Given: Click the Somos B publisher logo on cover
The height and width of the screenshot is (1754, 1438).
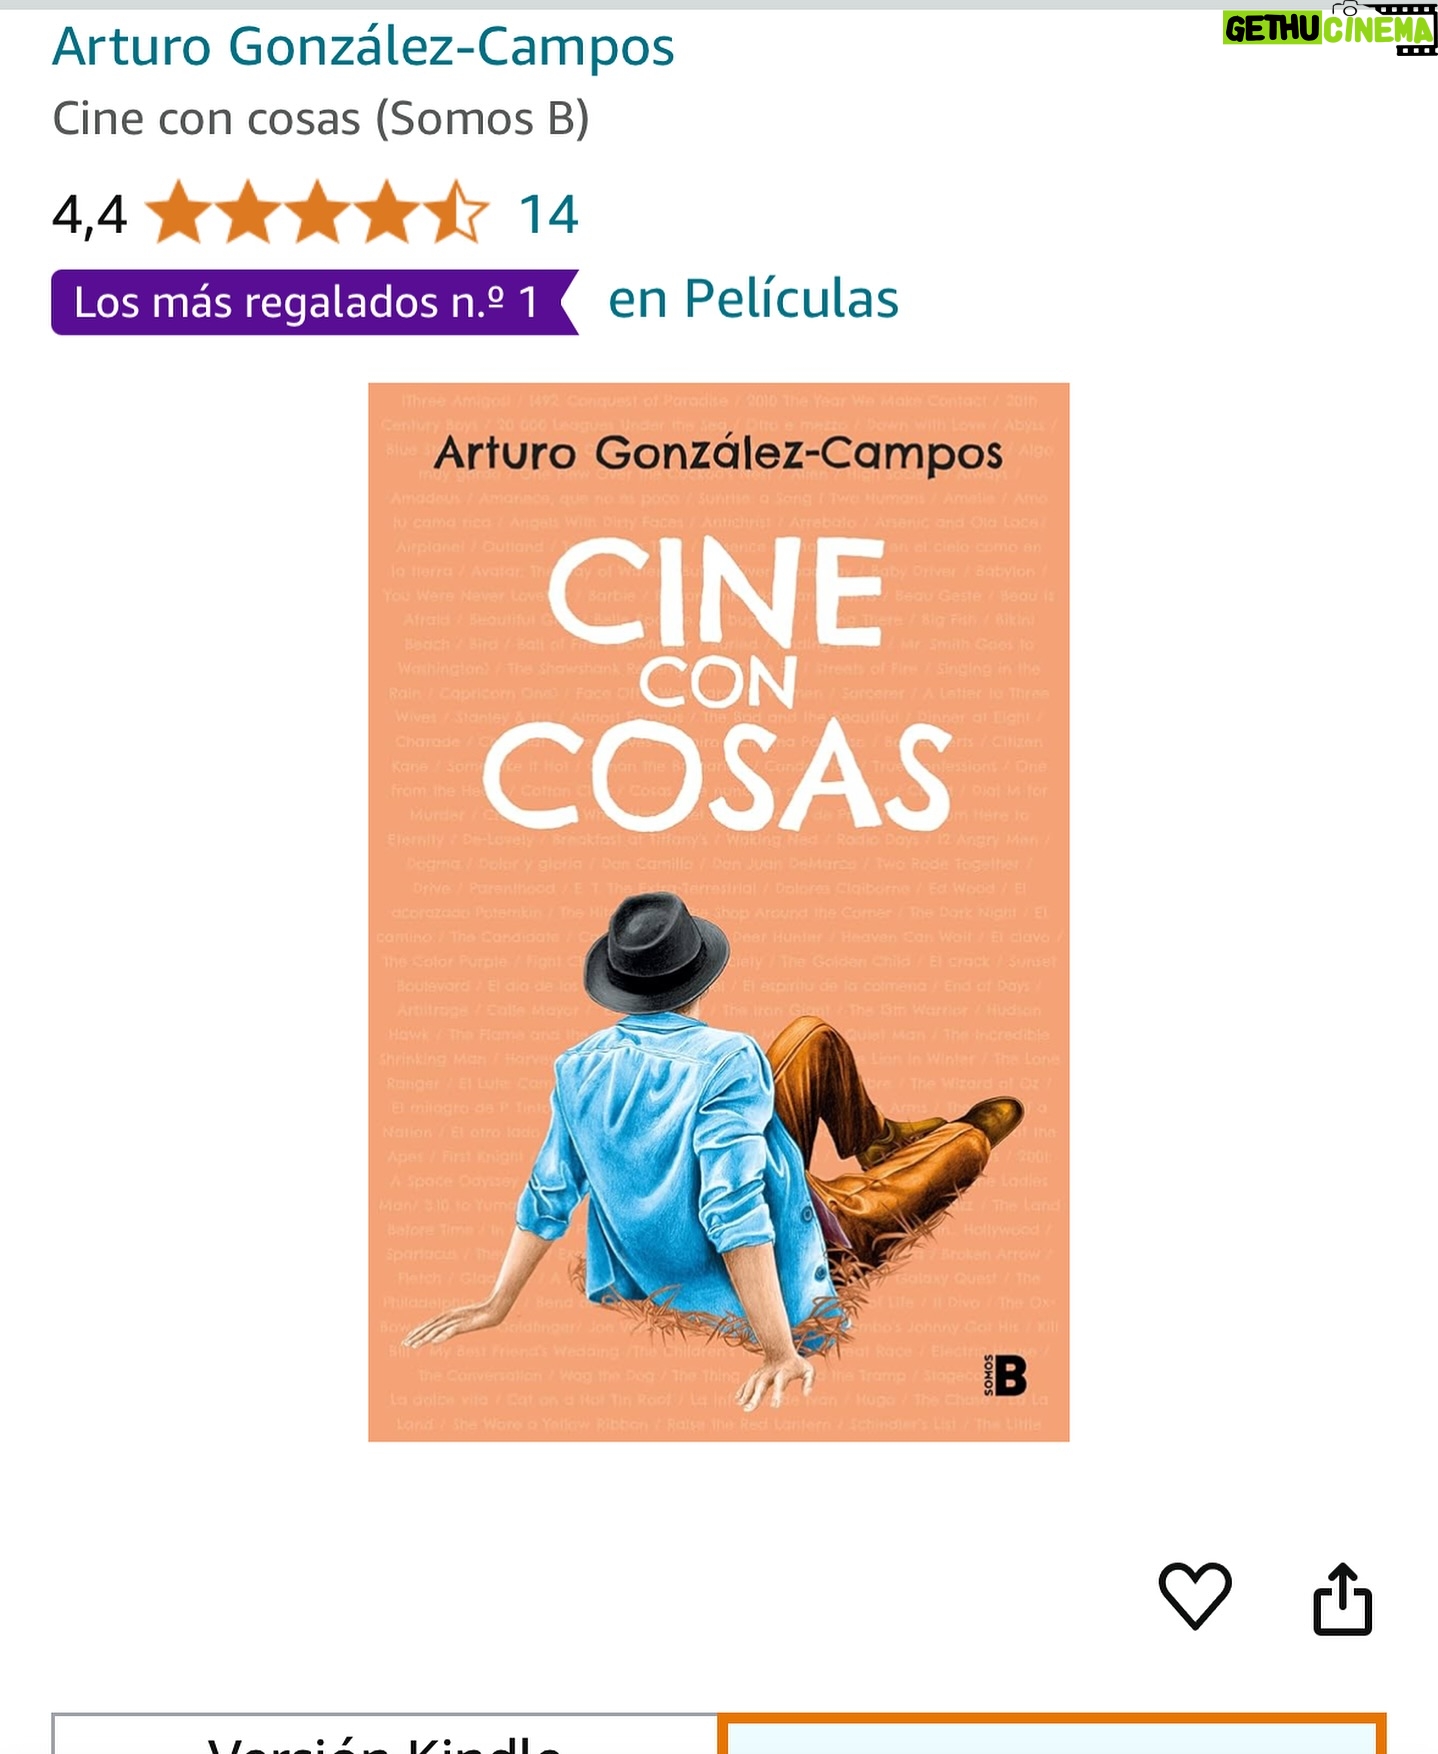Looking at the screenshot, I should point(1004,1375).
